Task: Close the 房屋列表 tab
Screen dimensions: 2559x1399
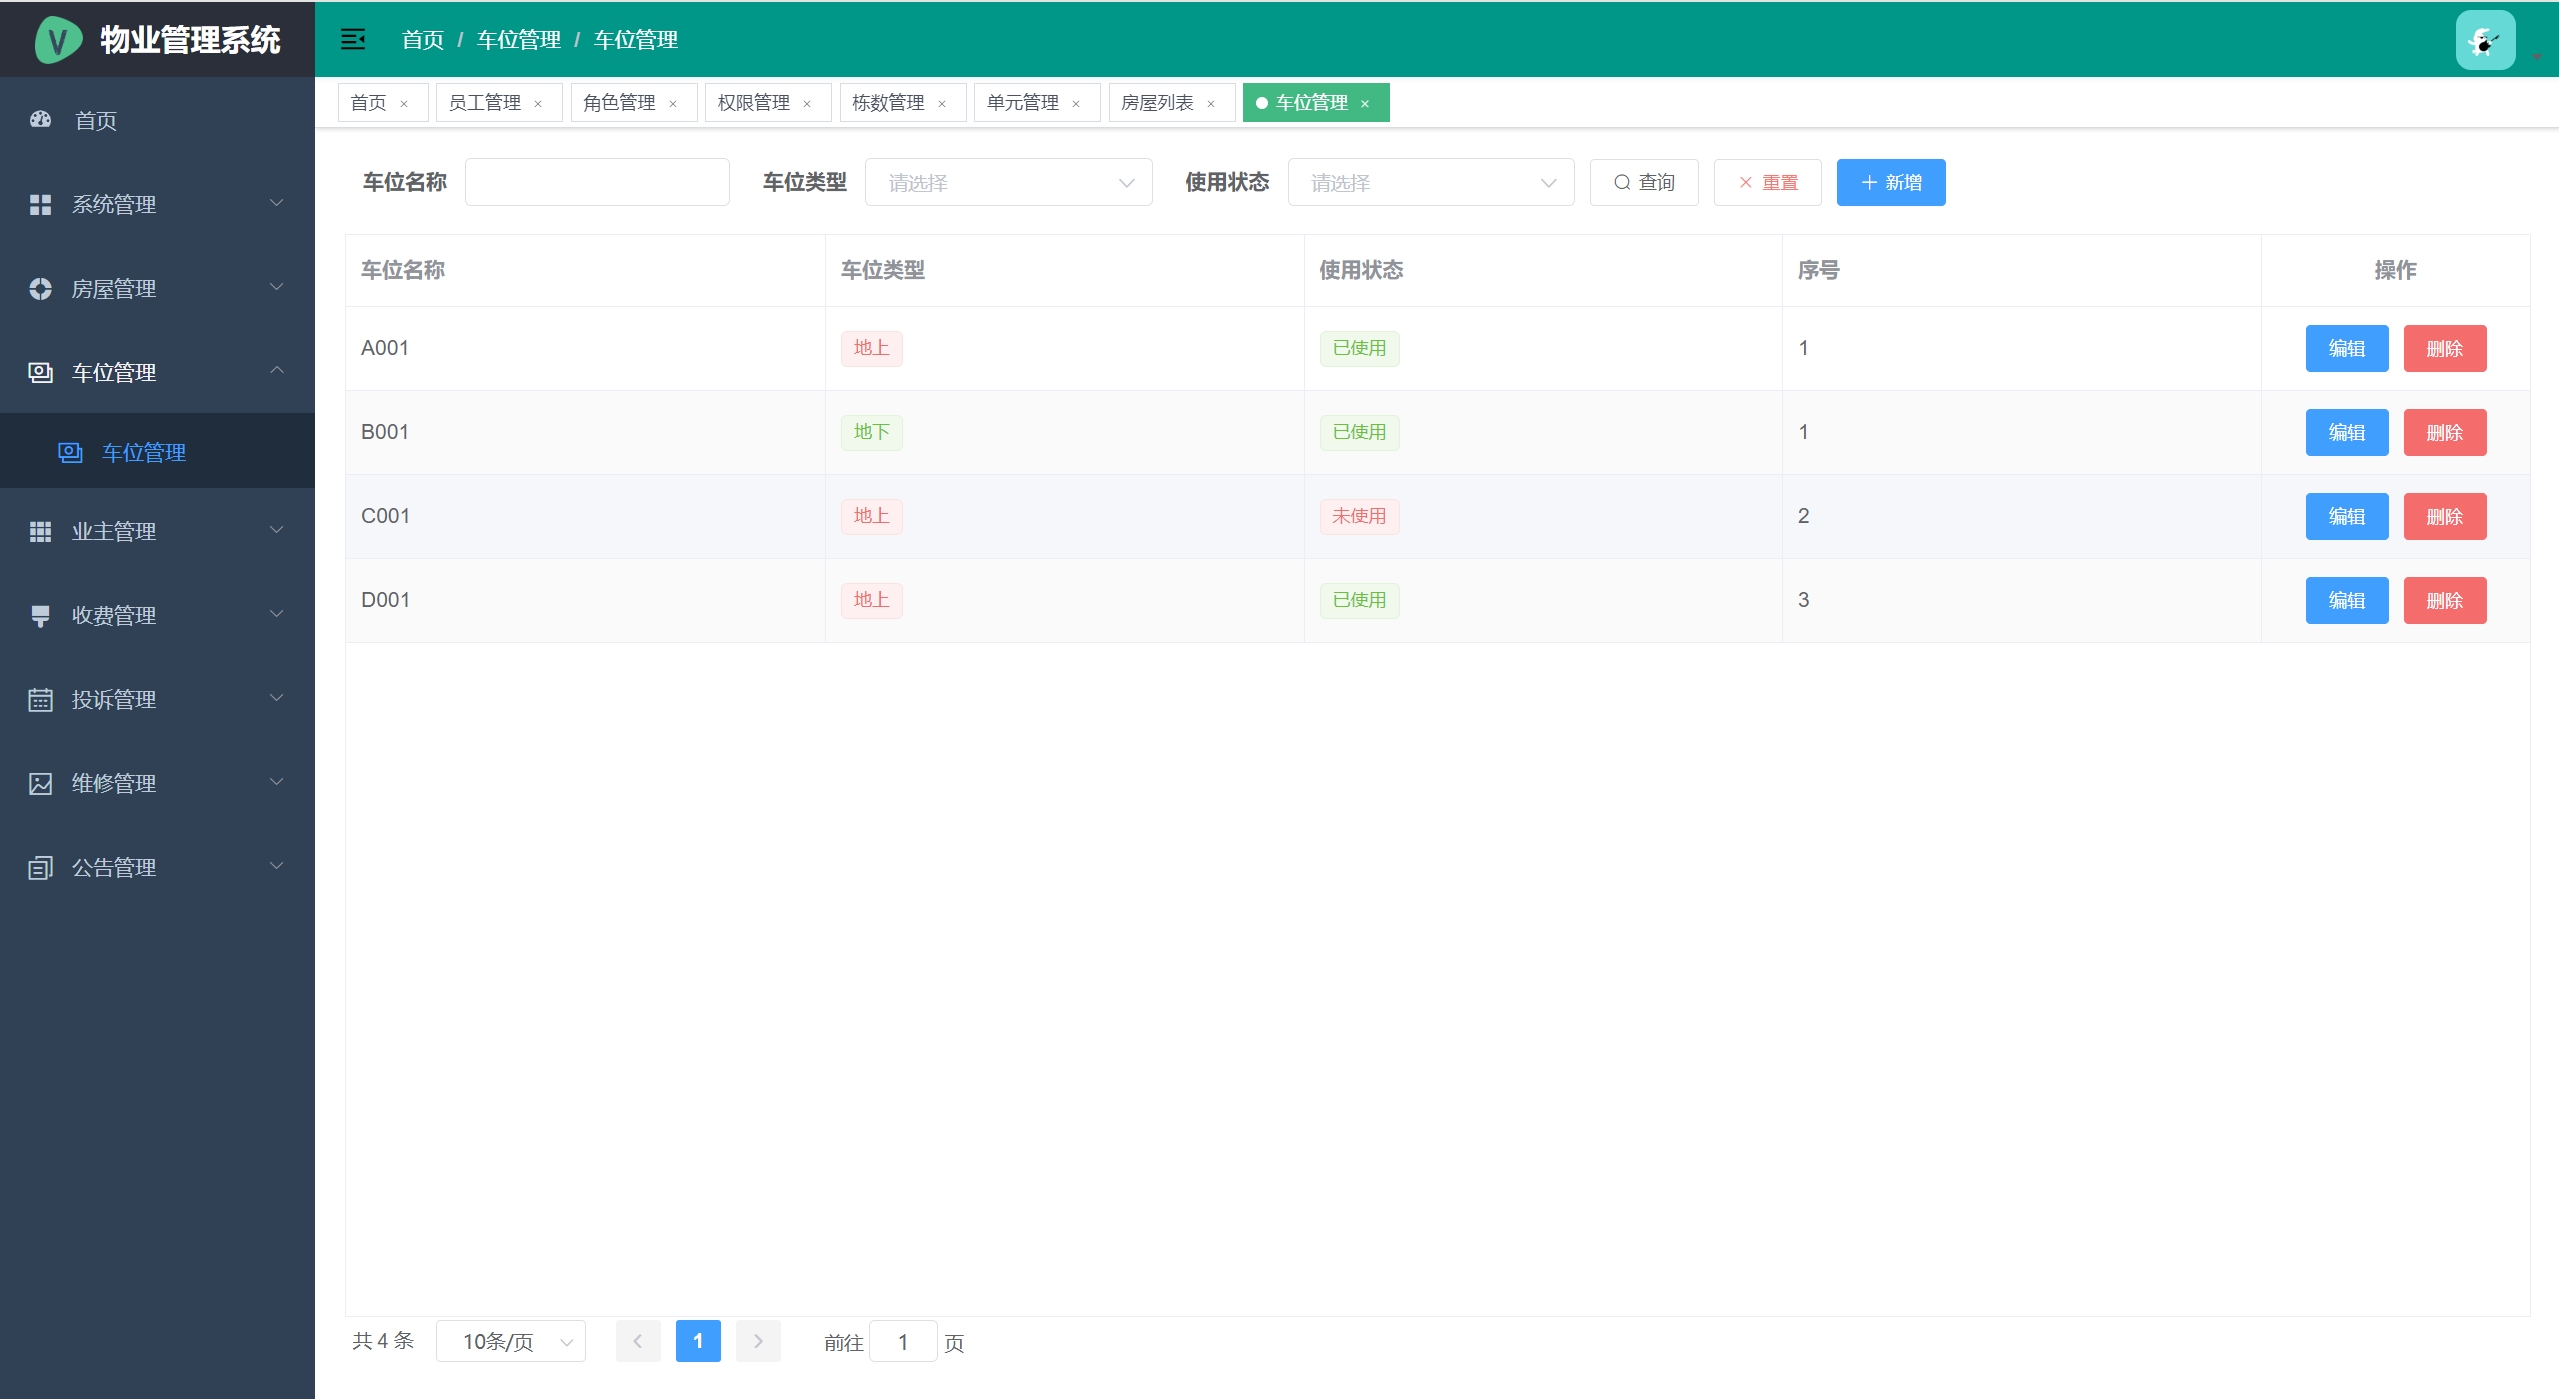Action: point(1211,104)
